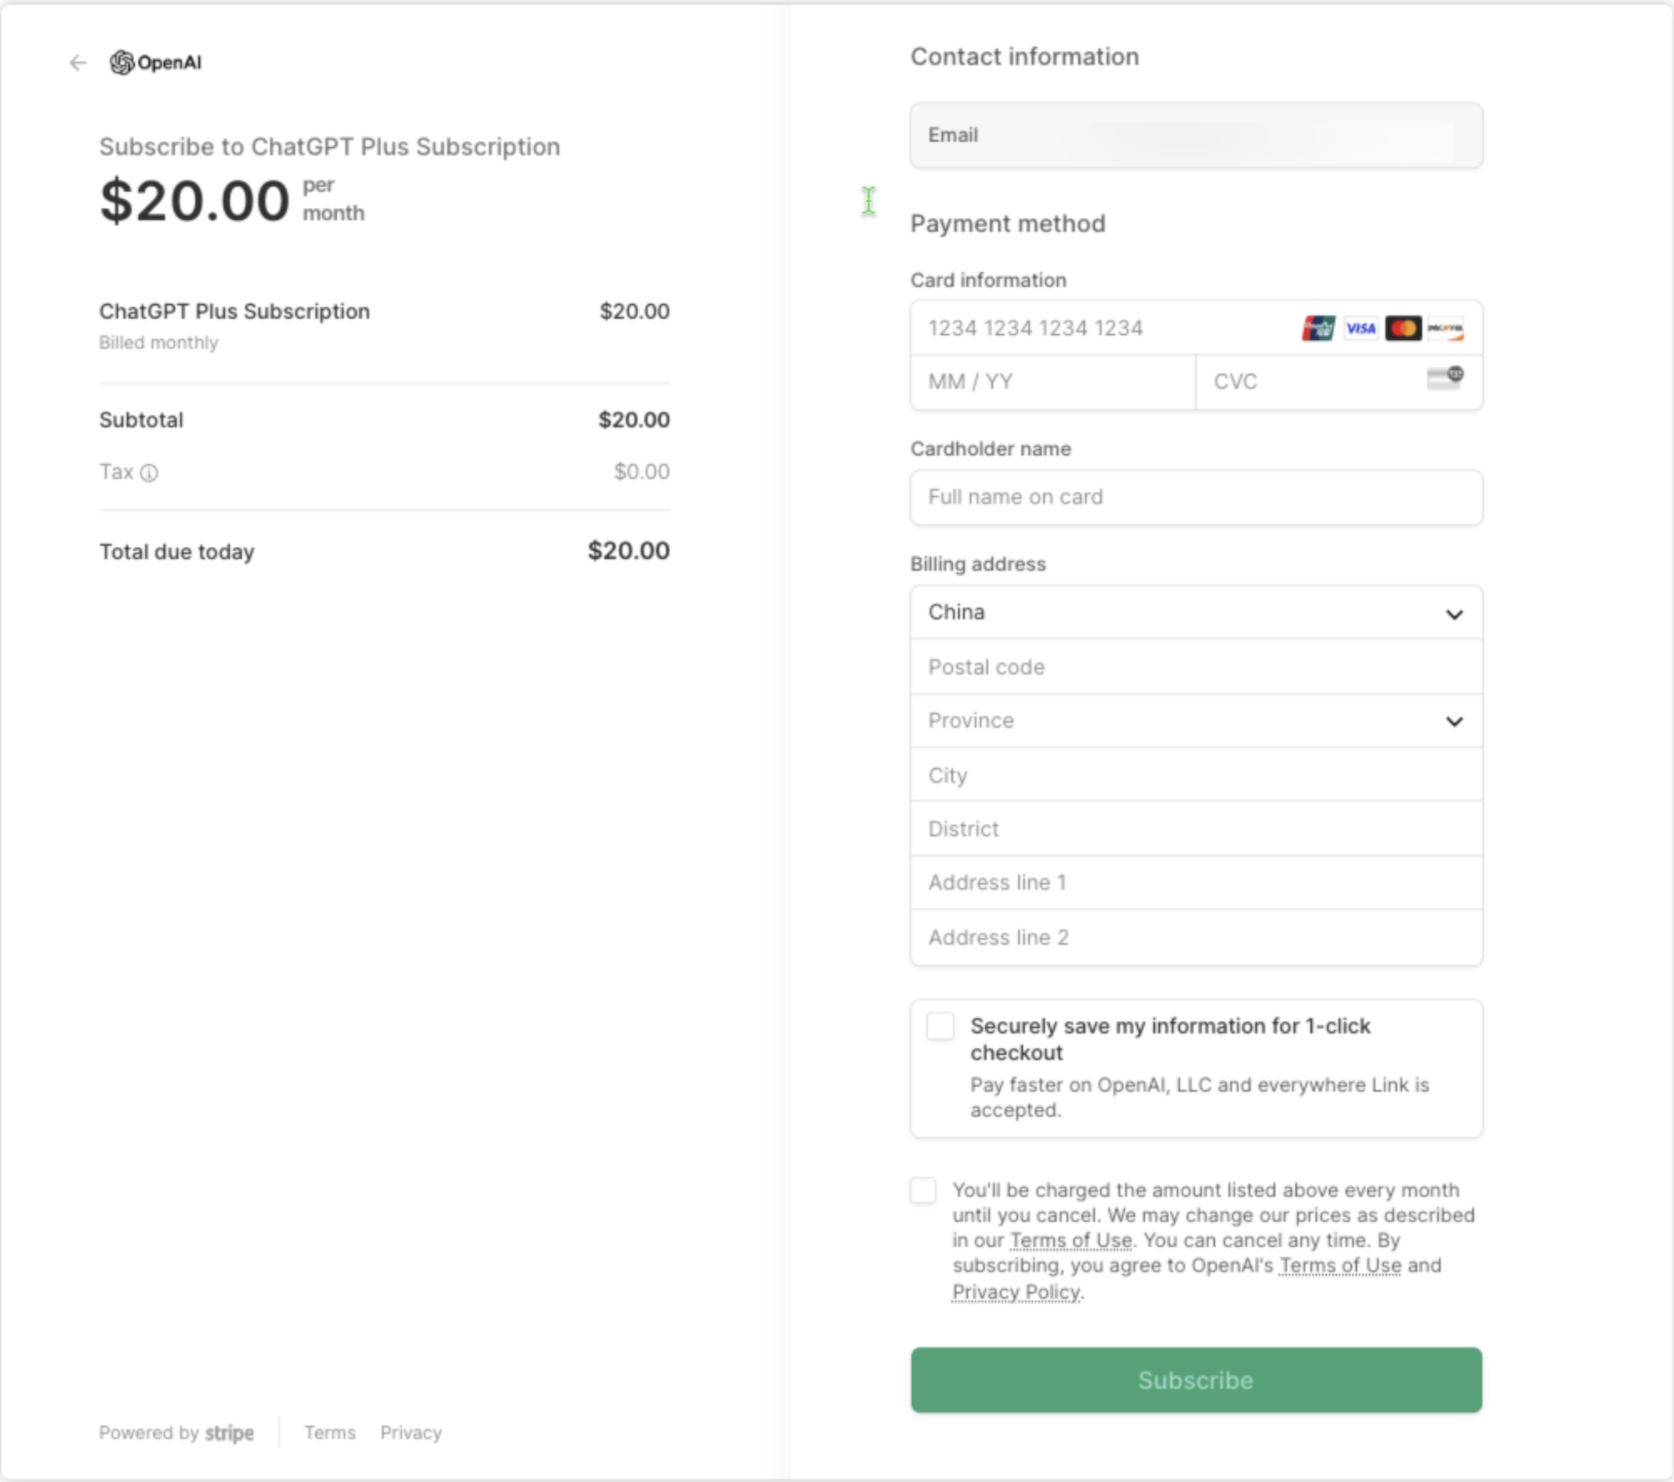Open Privacy link in the footer
This screenshot has width=1674, height=1482.
tap(411, 1433)
